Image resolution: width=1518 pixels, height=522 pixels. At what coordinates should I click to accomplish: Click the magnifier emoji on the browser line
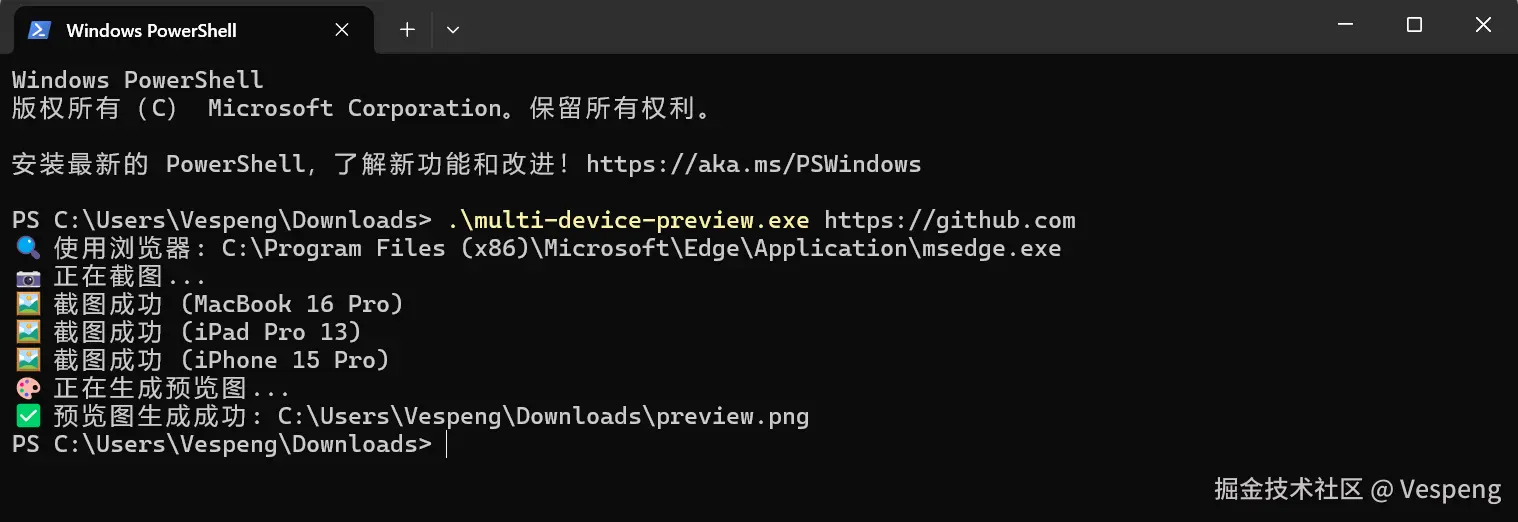pyautogui.click(x=28, y=248)
